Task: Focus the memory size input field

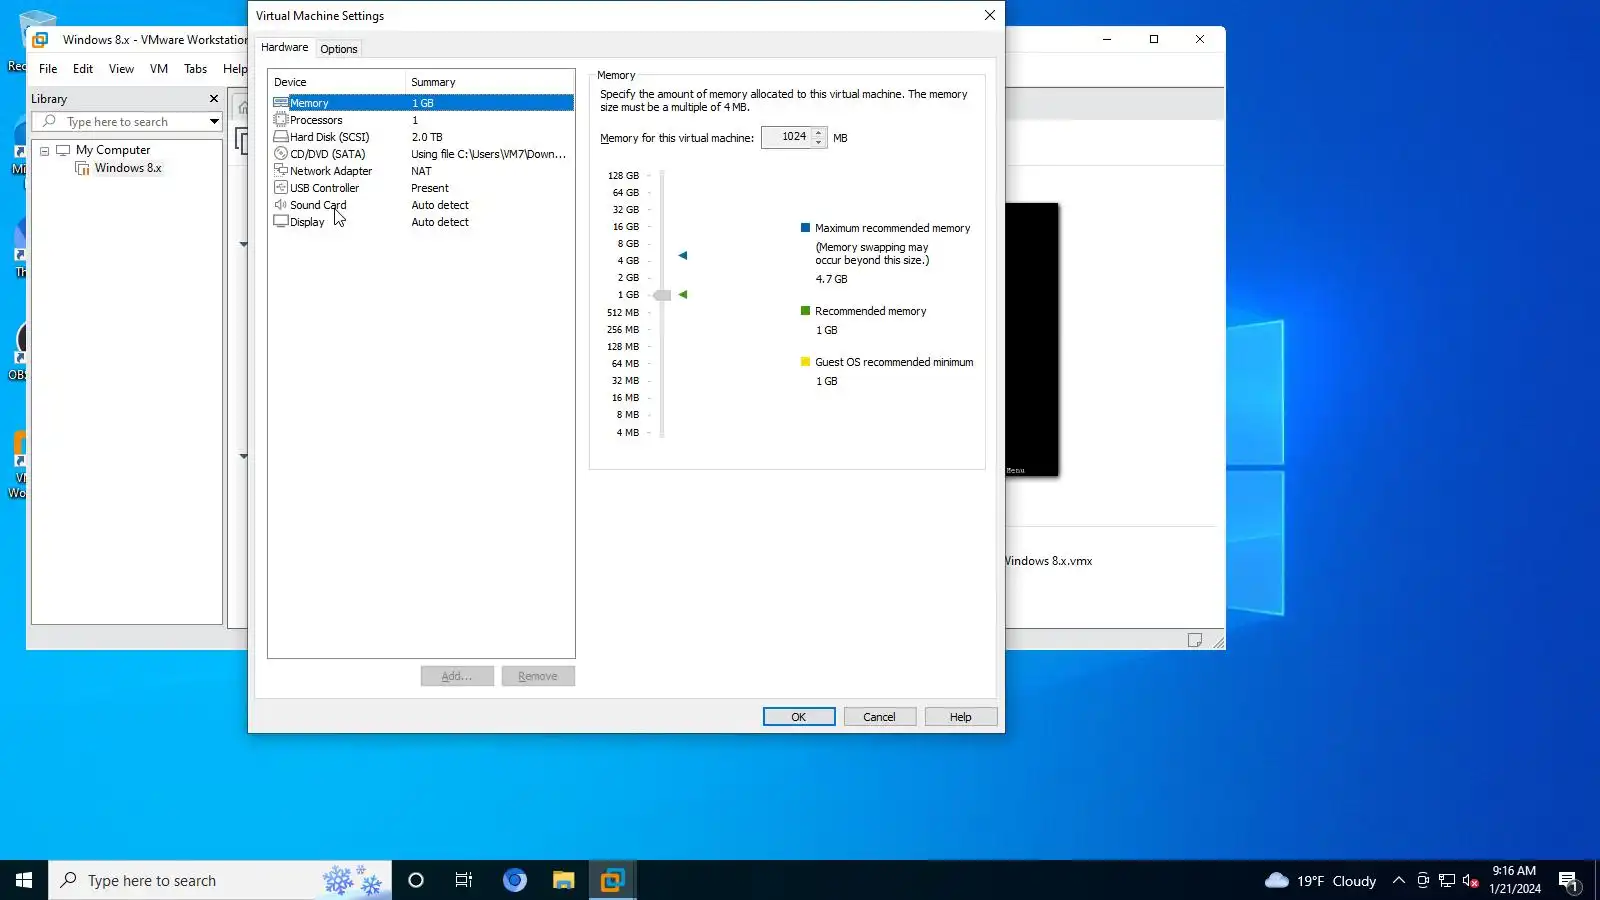Action: coord(786,137)
